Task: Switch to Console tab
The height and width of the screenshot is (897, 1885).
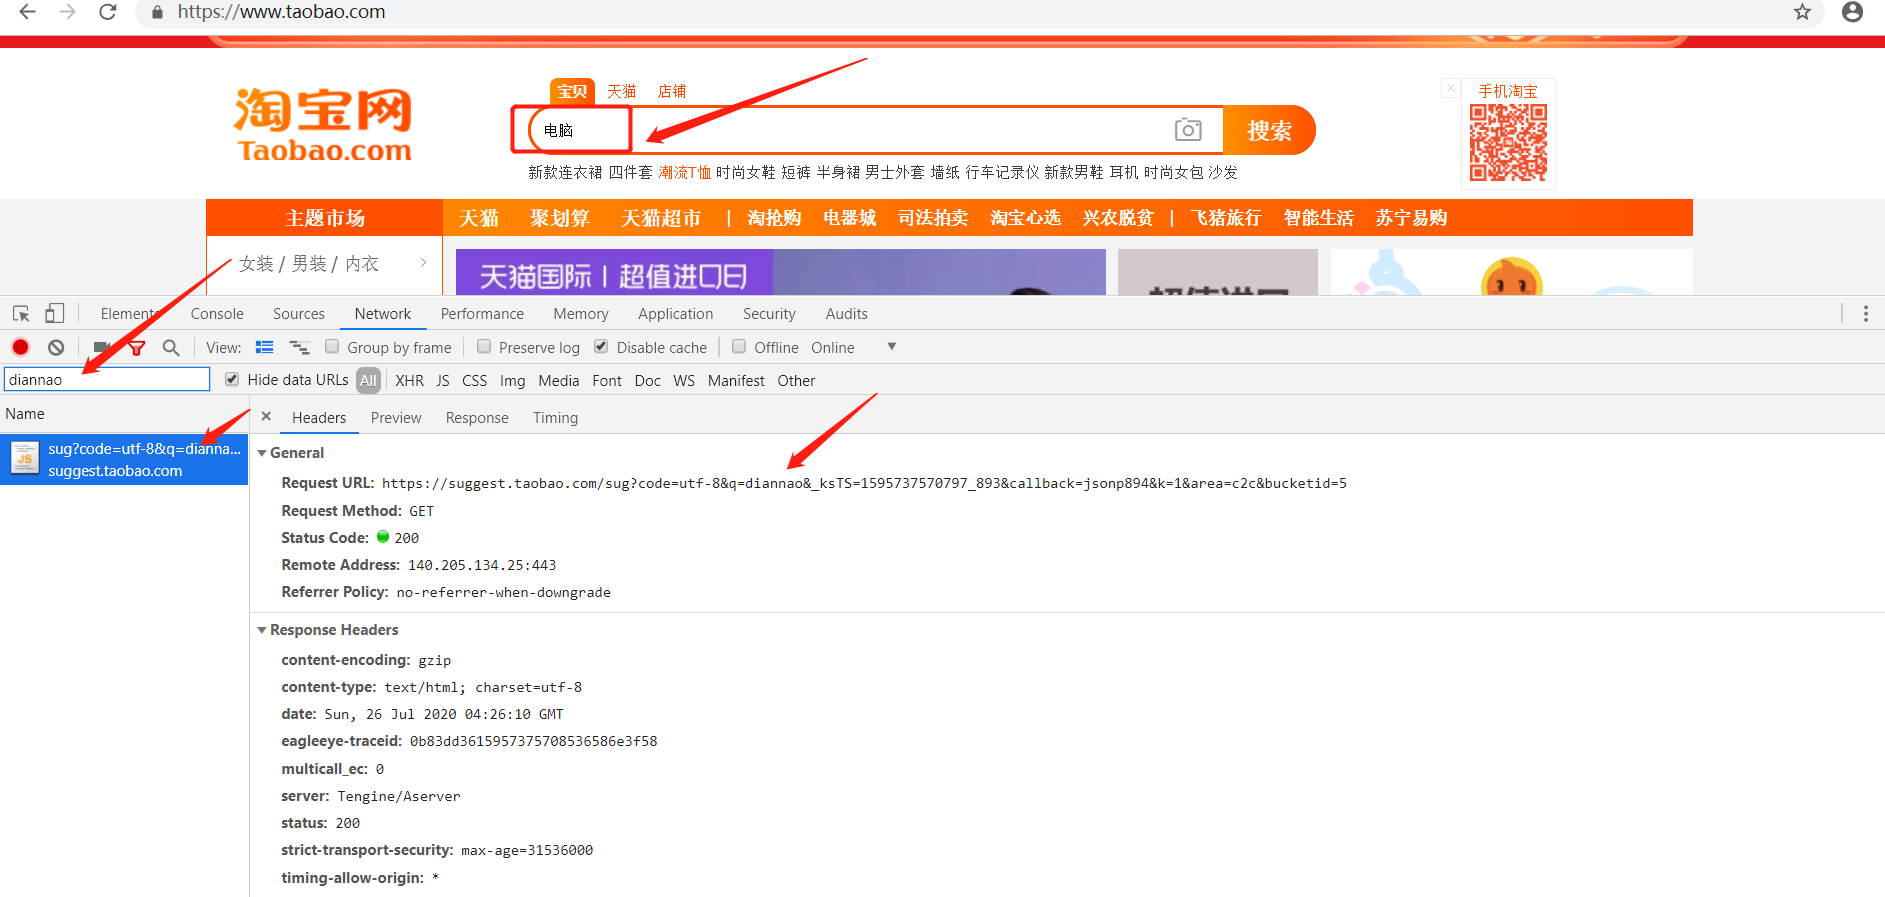Action: click(217, 314)
